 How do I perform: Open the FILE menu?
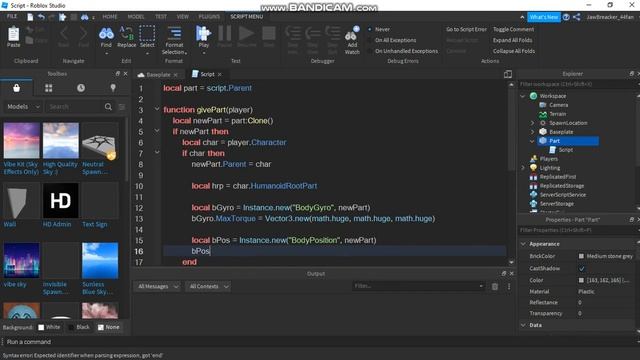(12, 16)
